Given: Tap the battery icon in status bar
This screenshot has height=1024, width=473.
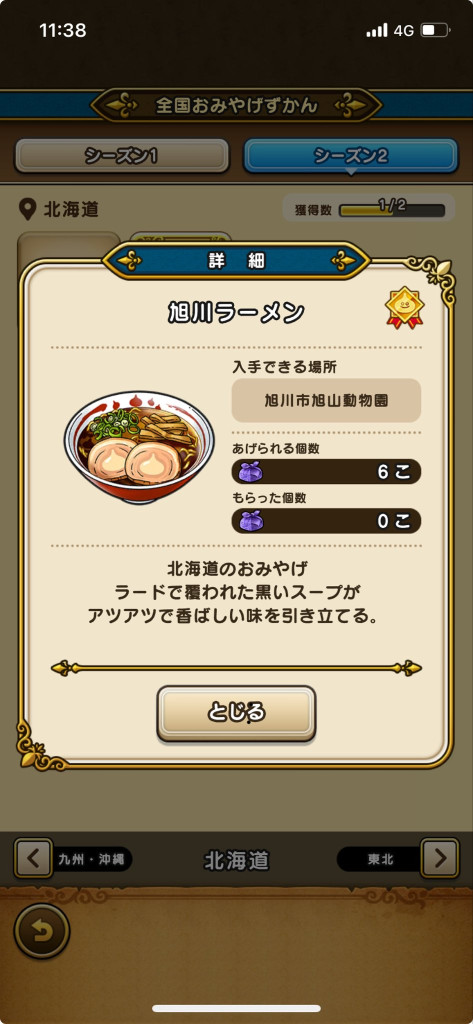Looking at the screenshot, I should [434, 30].
